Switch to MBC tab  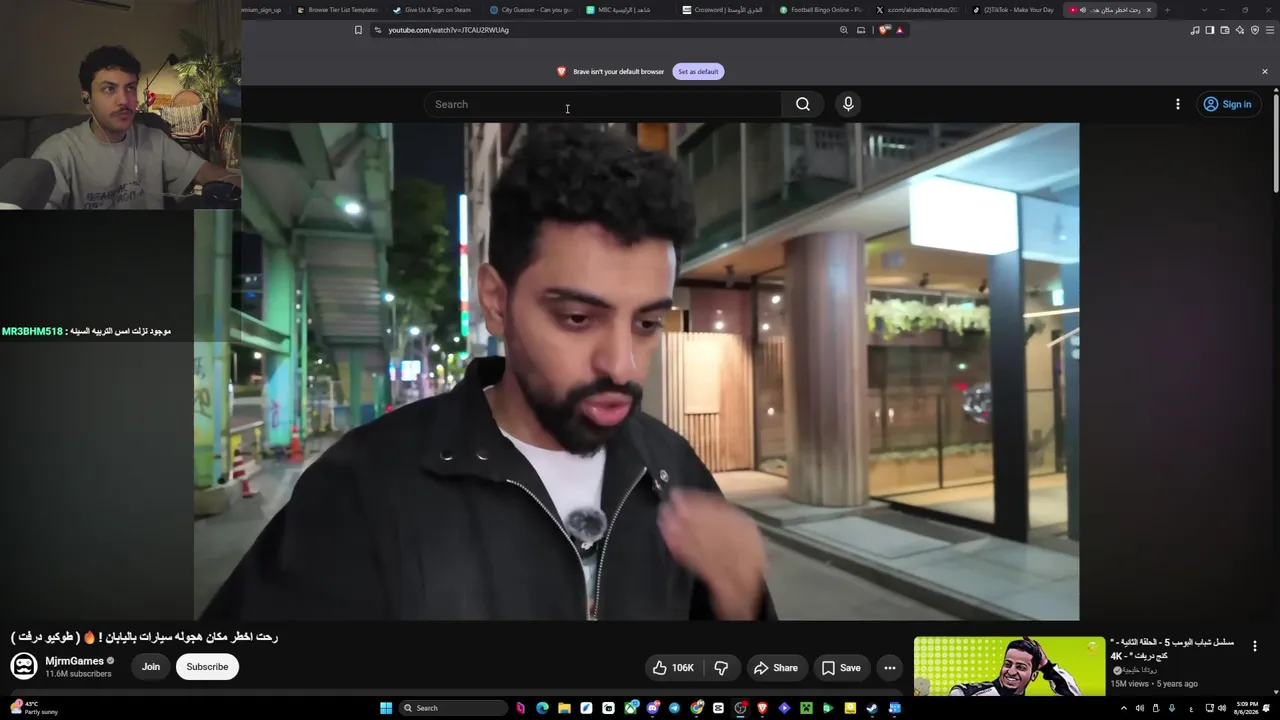coord(628,10)
